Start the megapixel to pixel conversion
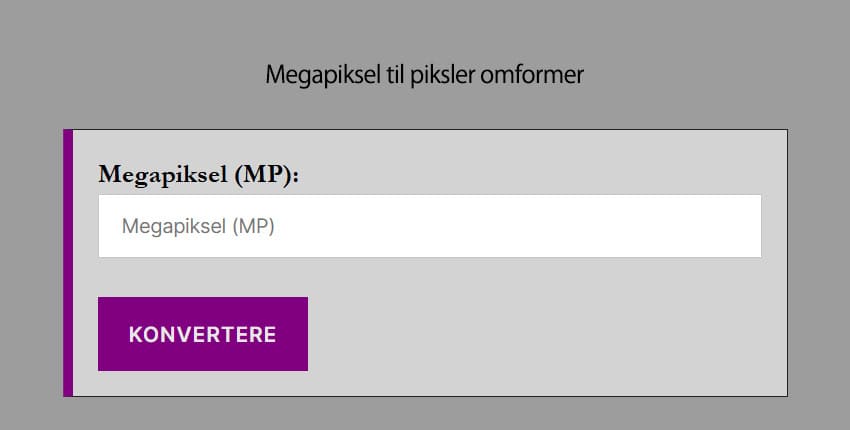 click(x=203, y=334)
